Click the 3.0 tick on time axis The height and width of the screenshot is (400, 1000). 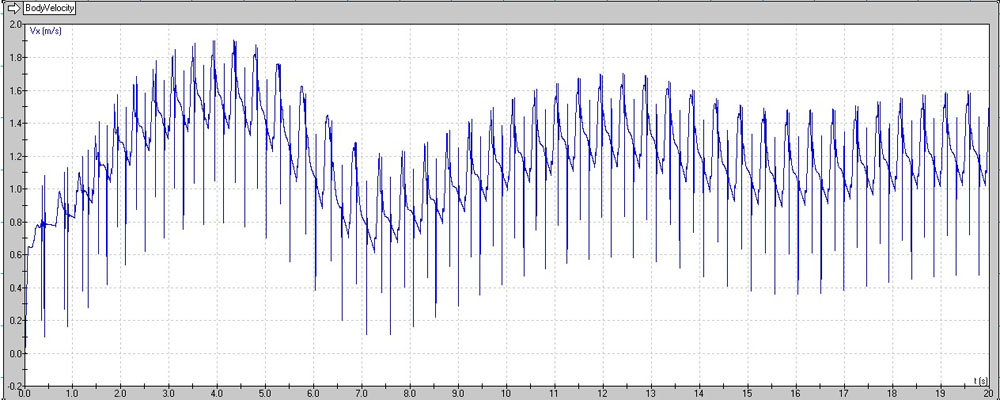click(x=169, y=394)
